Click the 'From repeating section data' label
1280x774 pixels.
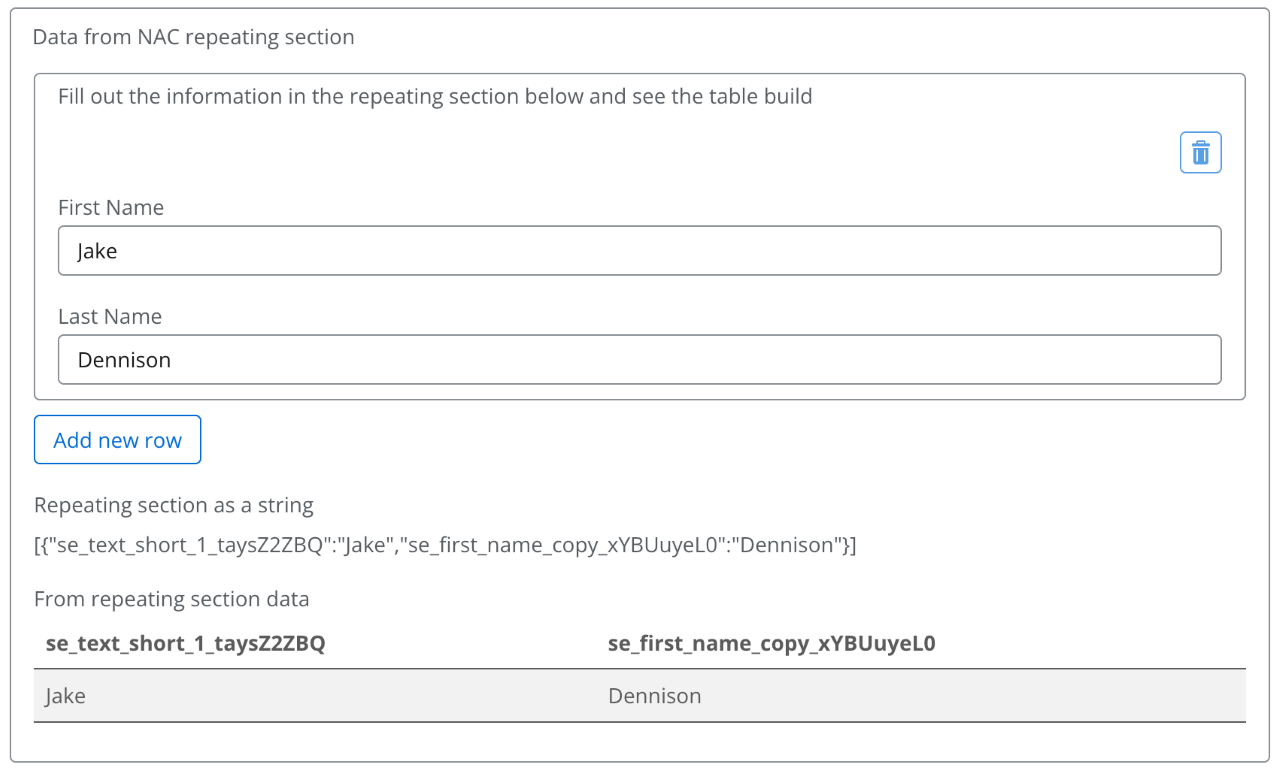(x=172, y=600)
